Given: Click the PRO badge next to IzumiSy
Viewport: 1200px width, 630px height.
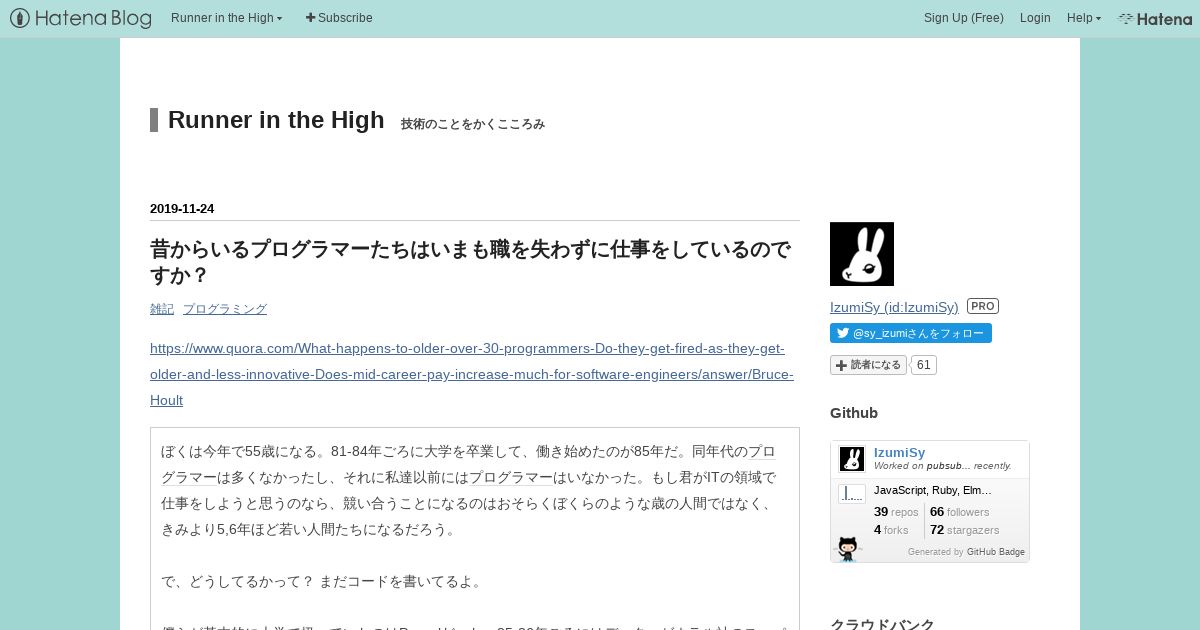Looking at the screenshot, I should click(983, 306).
